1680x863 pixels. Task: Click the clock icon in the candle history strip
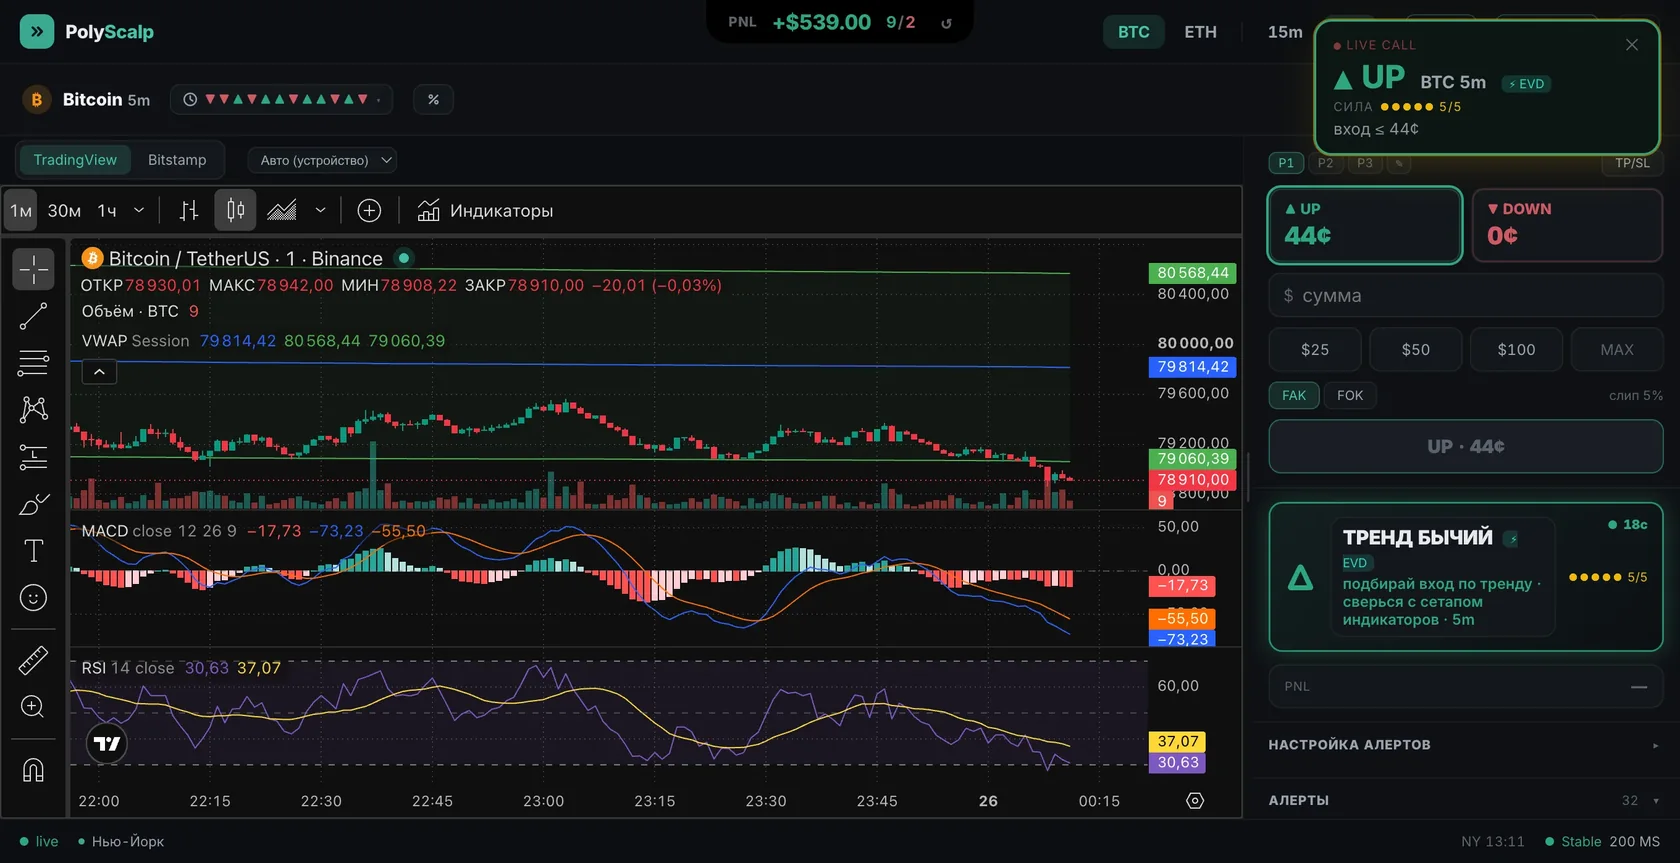point(190,100)
